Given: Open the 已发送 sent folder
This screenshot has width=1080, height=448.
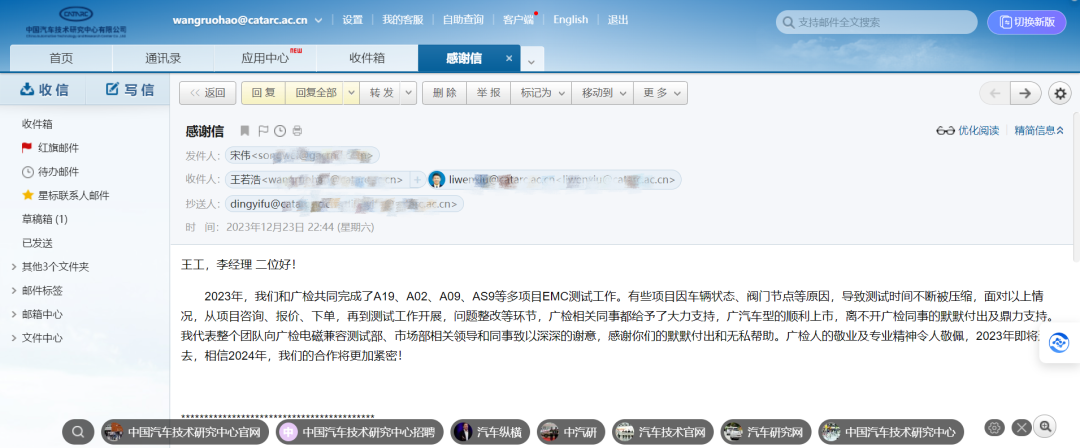Looking at the screenshot, I should 37,243.
